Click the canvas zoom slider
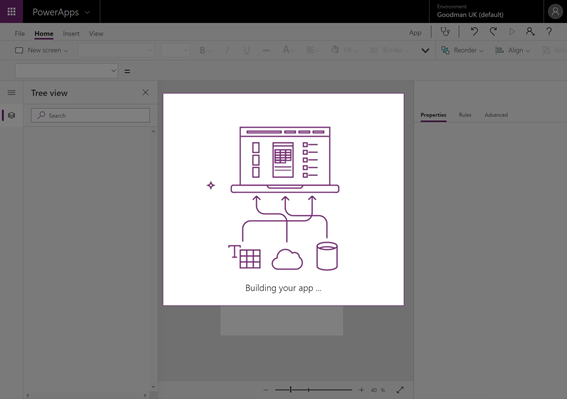The image size is (567, 399). click(x=313, y=390)
